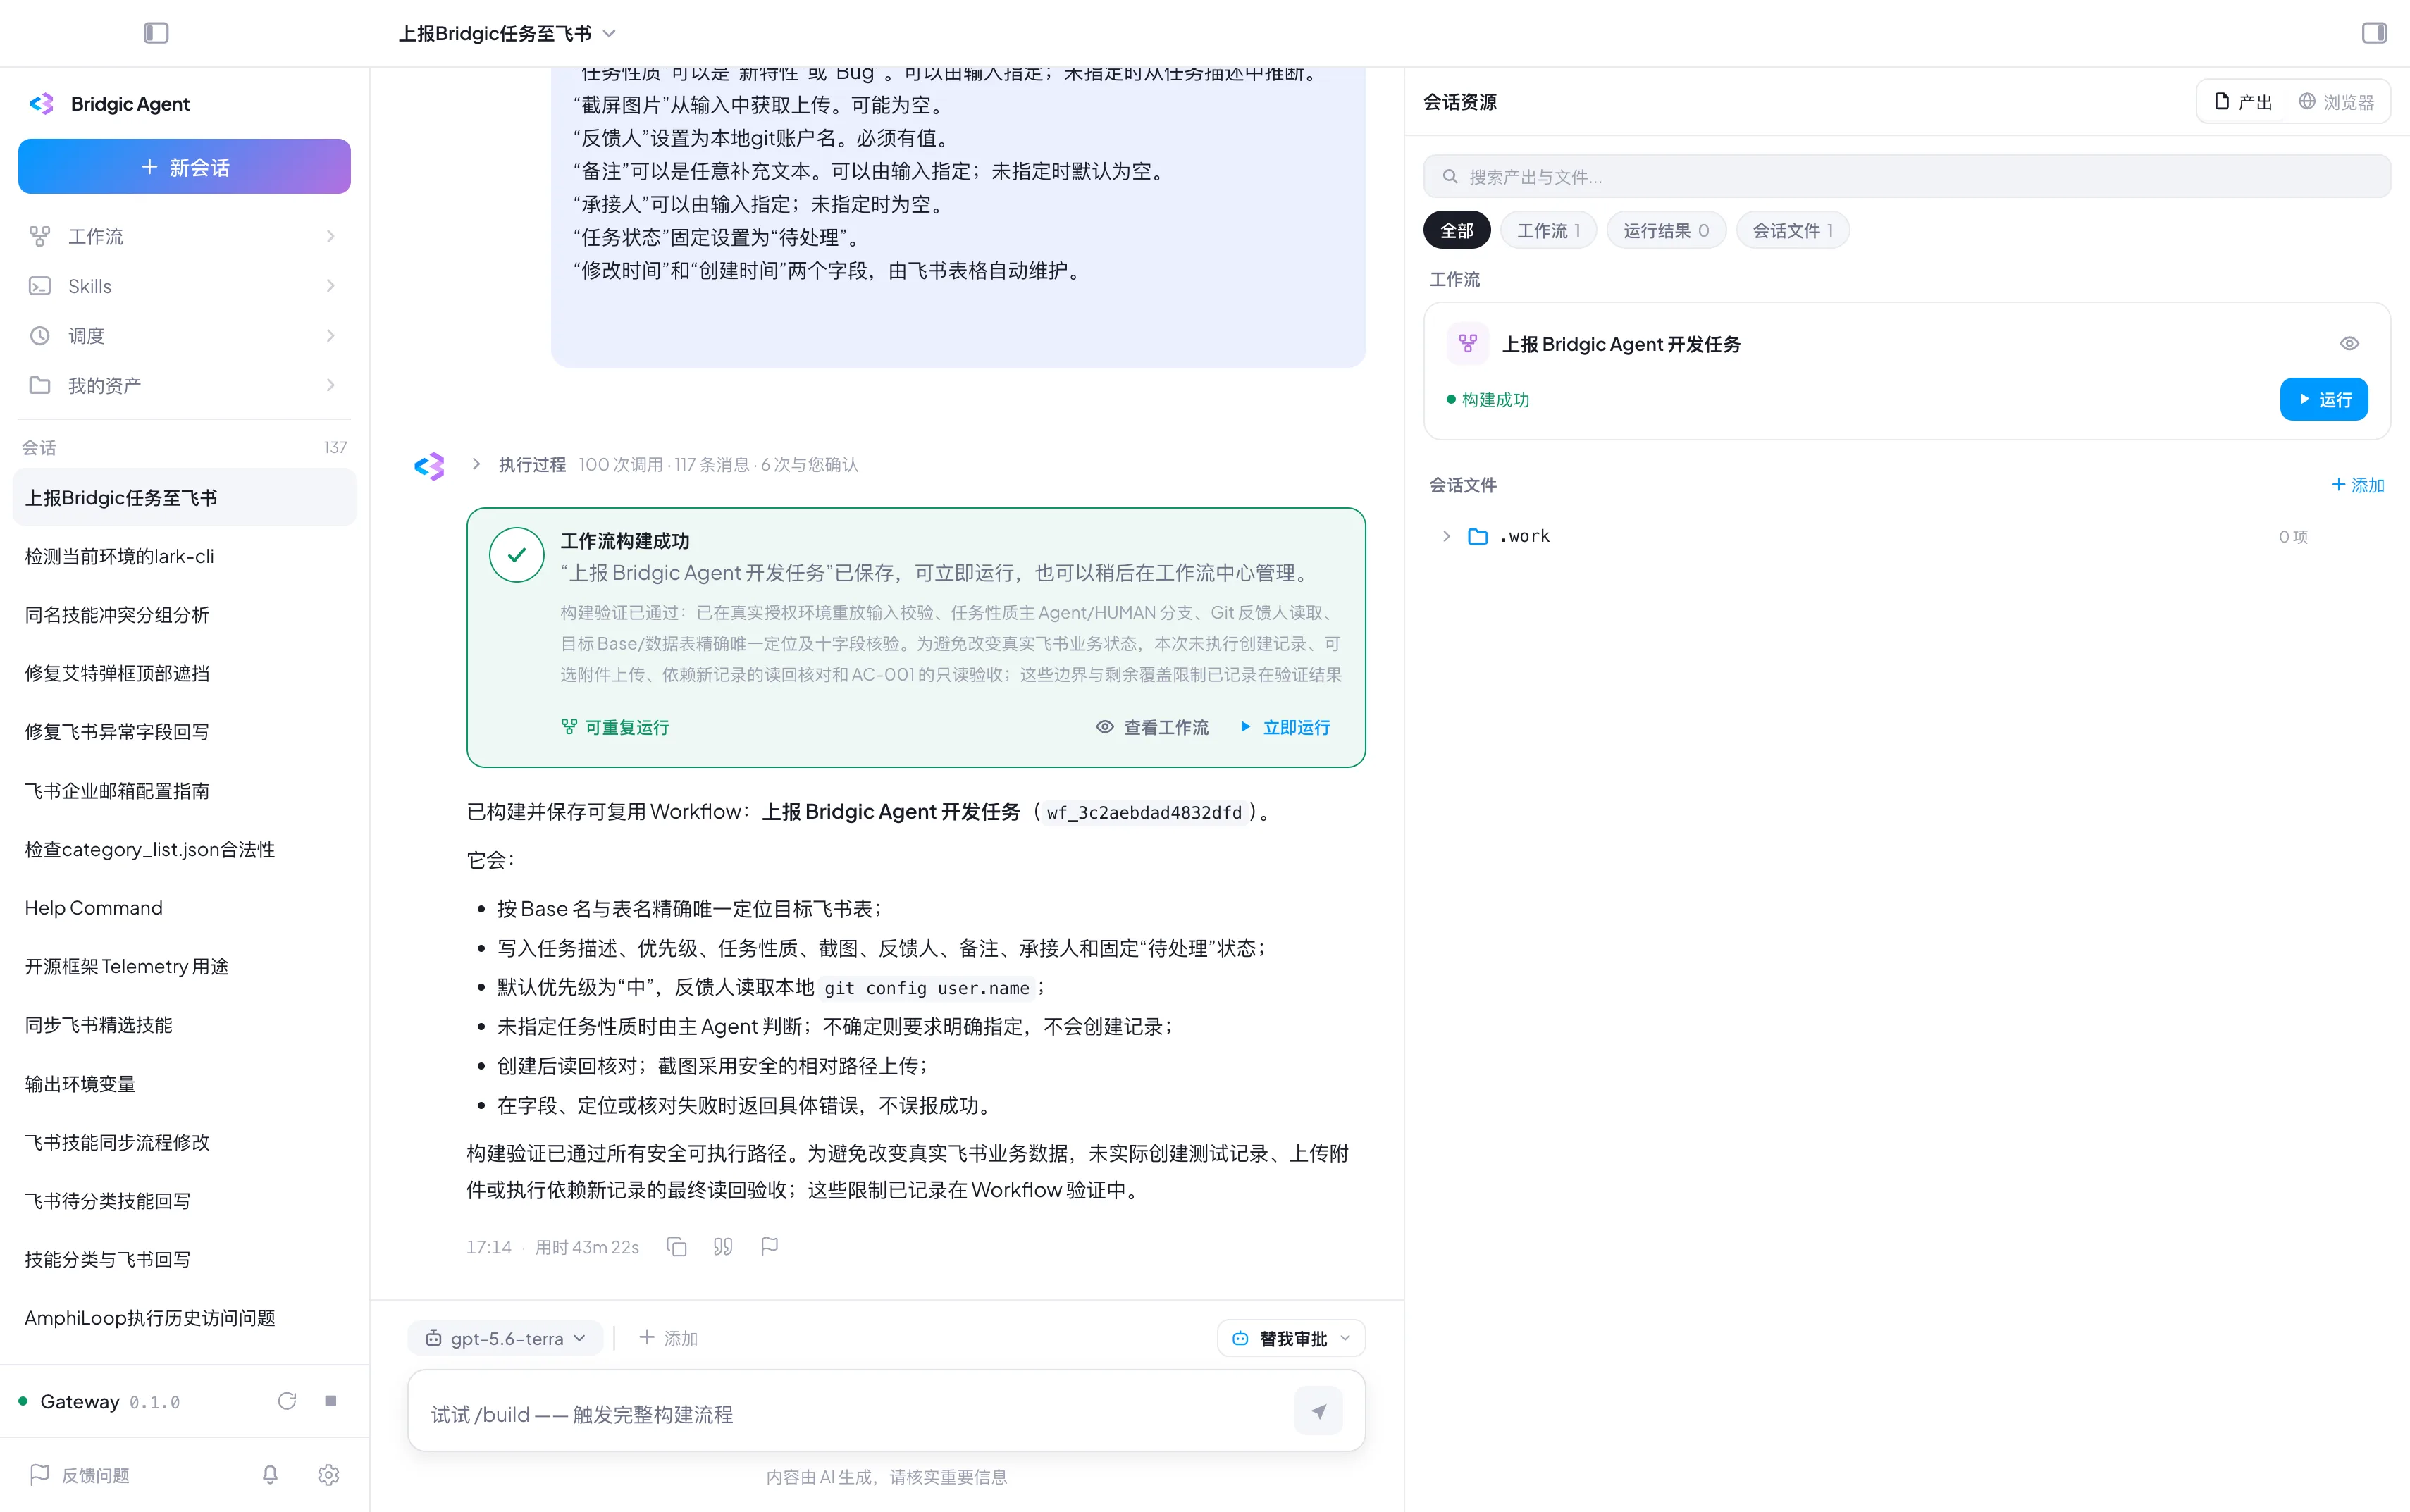Expand the Skills sidebar chevron
The width and height of the screenshot is (2410, 1512).
click(330, 287)
